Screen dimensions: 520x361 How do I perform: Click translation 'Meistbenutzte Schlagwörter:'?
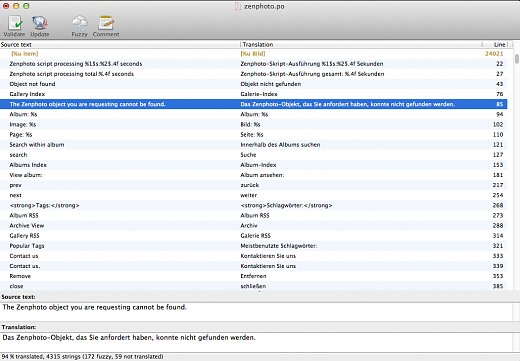coord(279,246)
